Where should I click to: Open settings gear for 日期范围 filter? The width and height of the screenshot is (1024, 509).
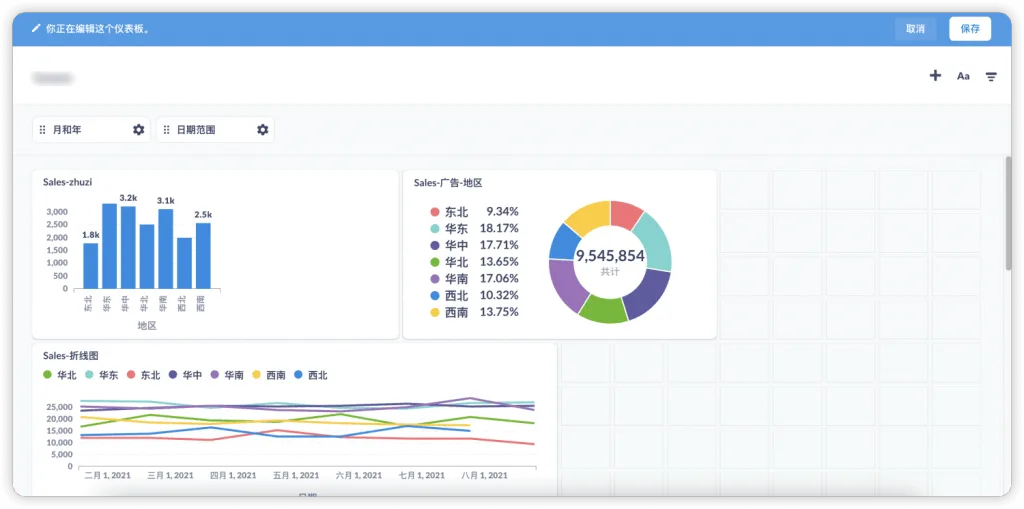(x=263, y=130)
